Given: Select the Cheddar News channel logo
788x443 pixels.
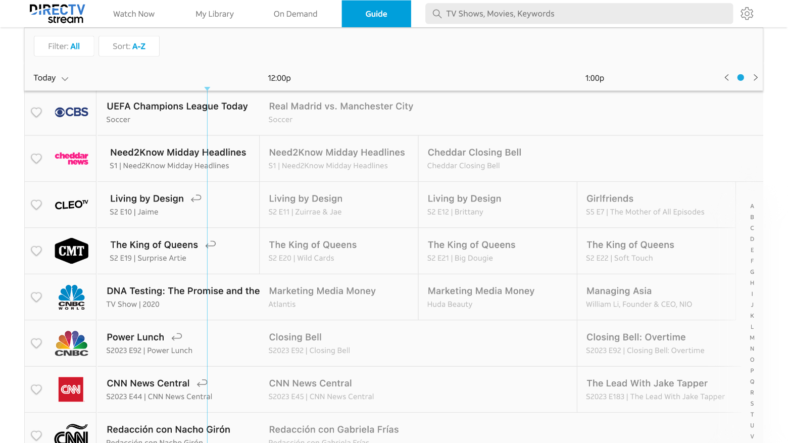Looking at the screenshot, I should coord(71,158).
